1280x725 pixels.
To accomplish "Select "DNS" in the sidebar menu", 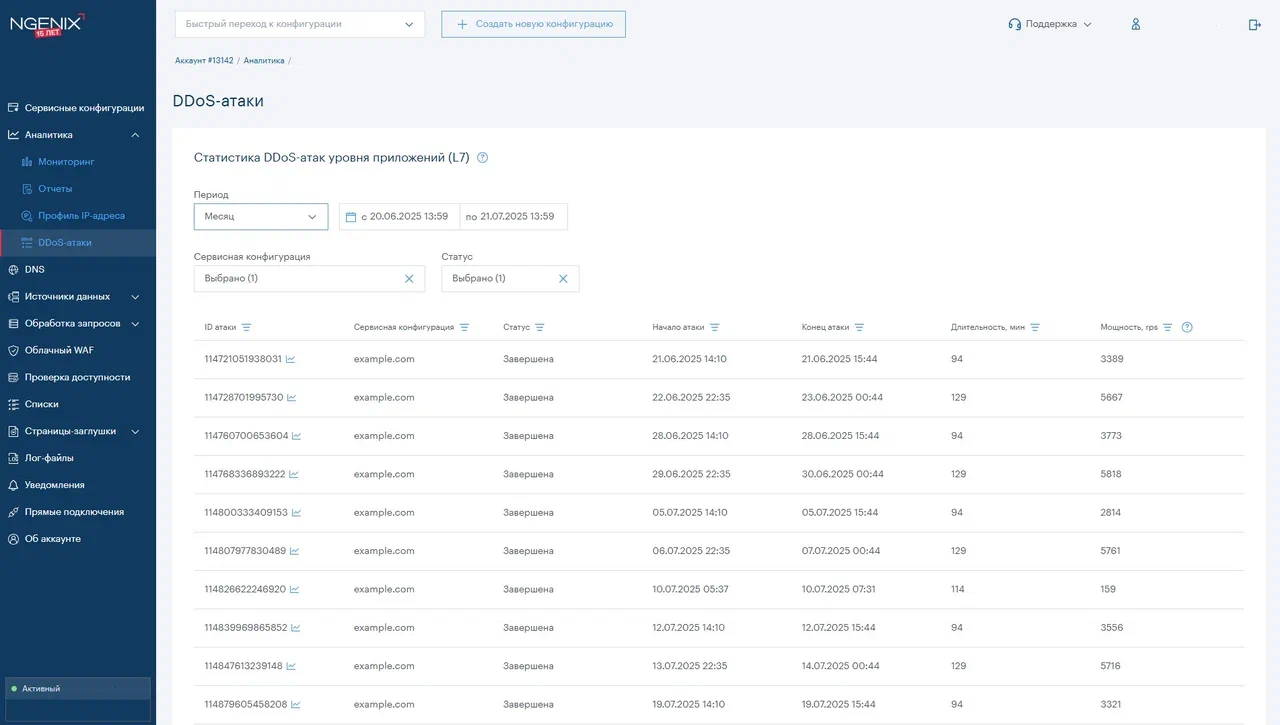I will point(35,269).
